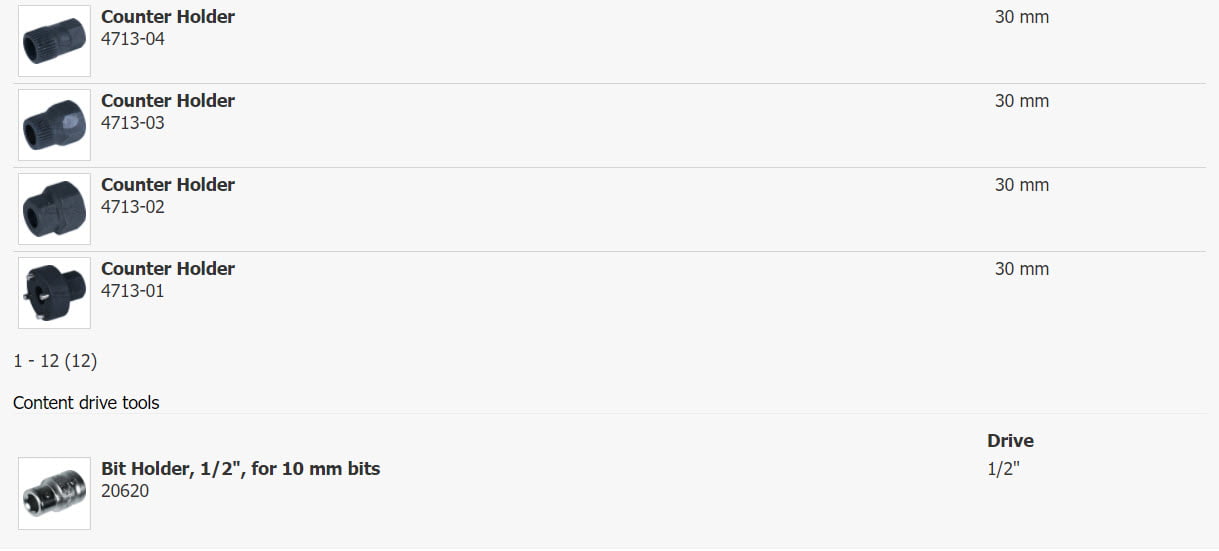Open the Counter Holder 4713-02 thumbnail image
The width and height of the screenshot is (1219, 551).
coord(54,209)
